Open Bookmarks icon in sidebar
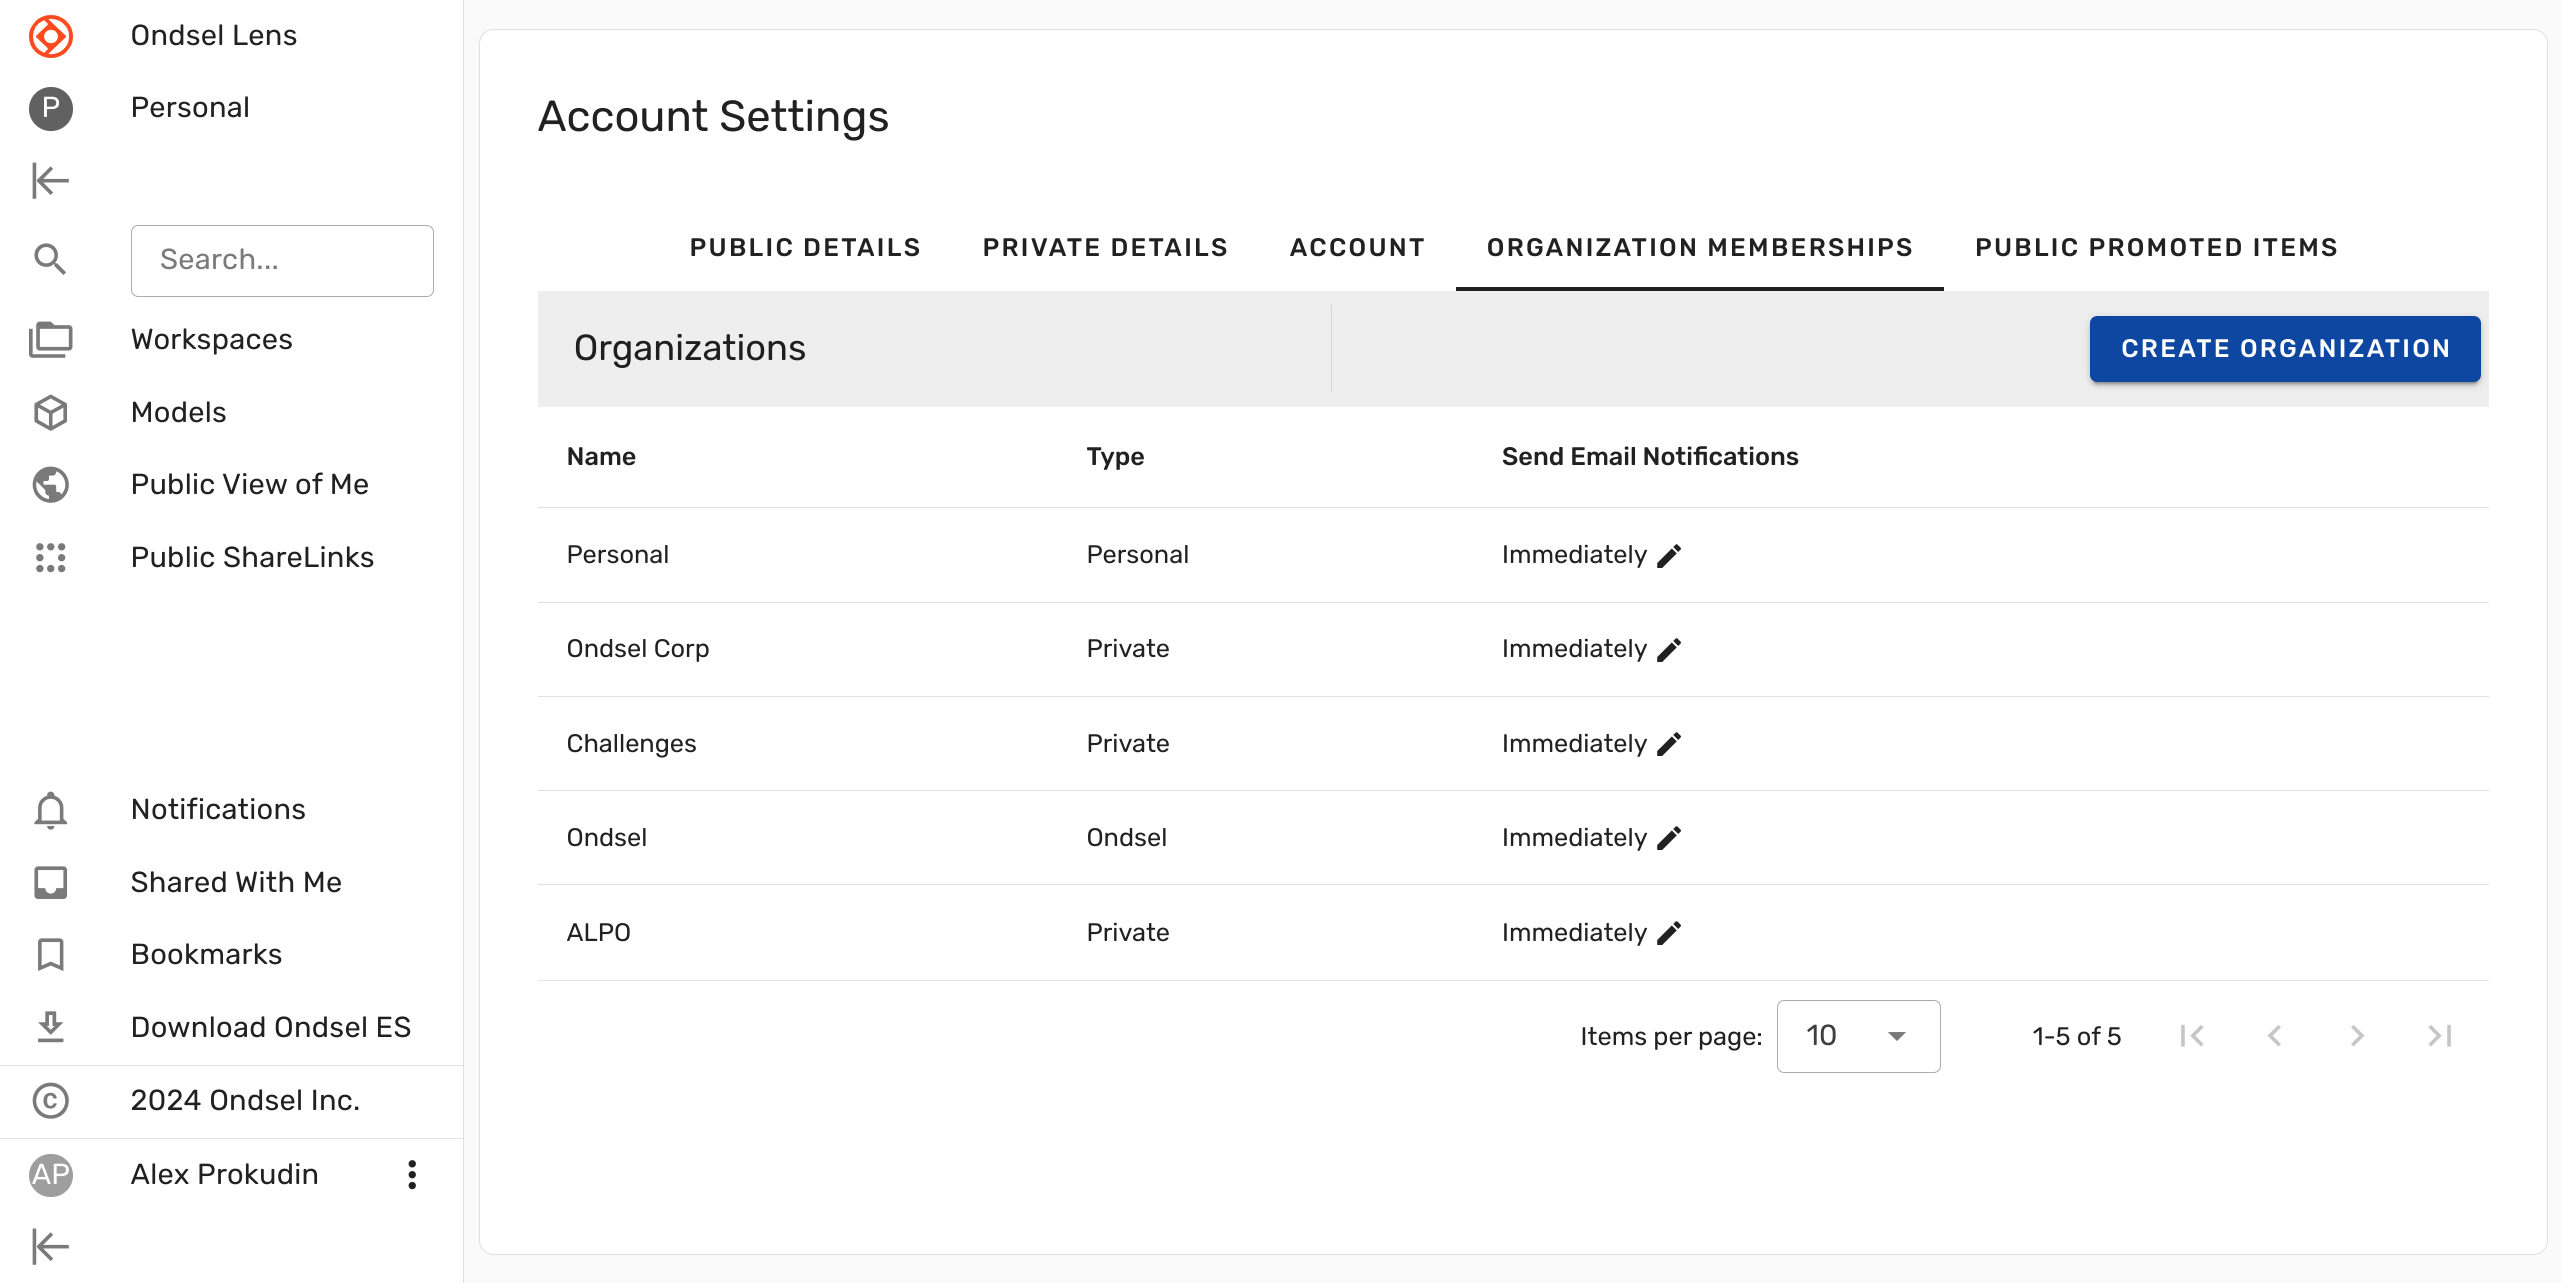The image size is (2563, 1283). [50, 955]
